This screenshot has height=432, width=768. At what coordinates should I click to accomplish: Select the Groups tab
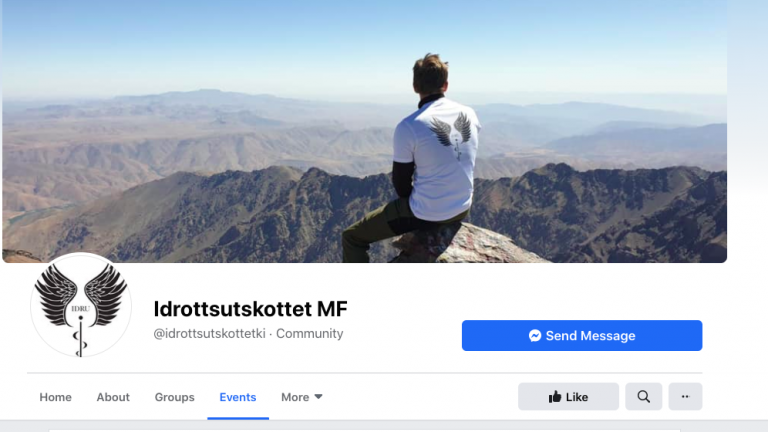click(x=174, y=397)
